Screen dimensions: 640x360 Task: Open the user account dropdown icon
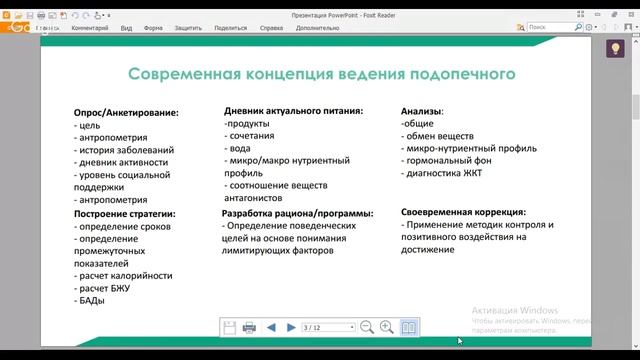[x=630, y=27]
